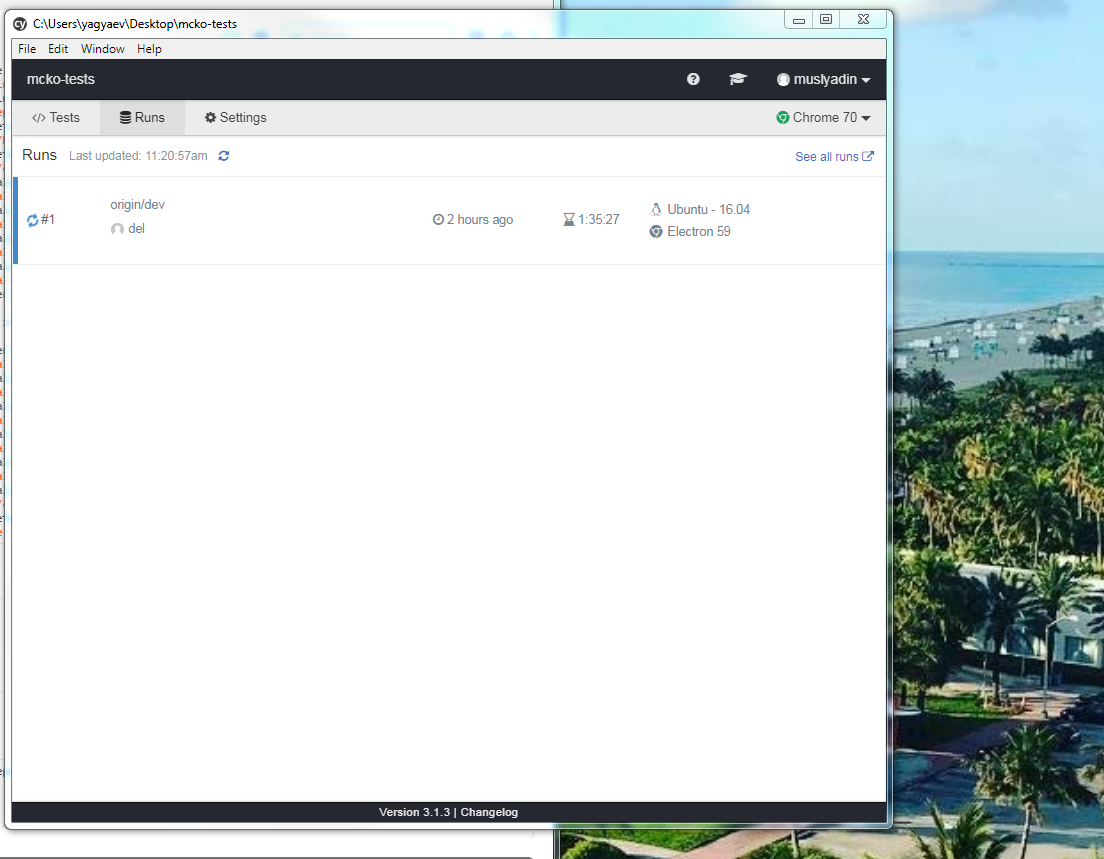Open the Chrome 70 browser dropdown
The width and height of the screenshot is (1104, 859).
click(823, 117)
